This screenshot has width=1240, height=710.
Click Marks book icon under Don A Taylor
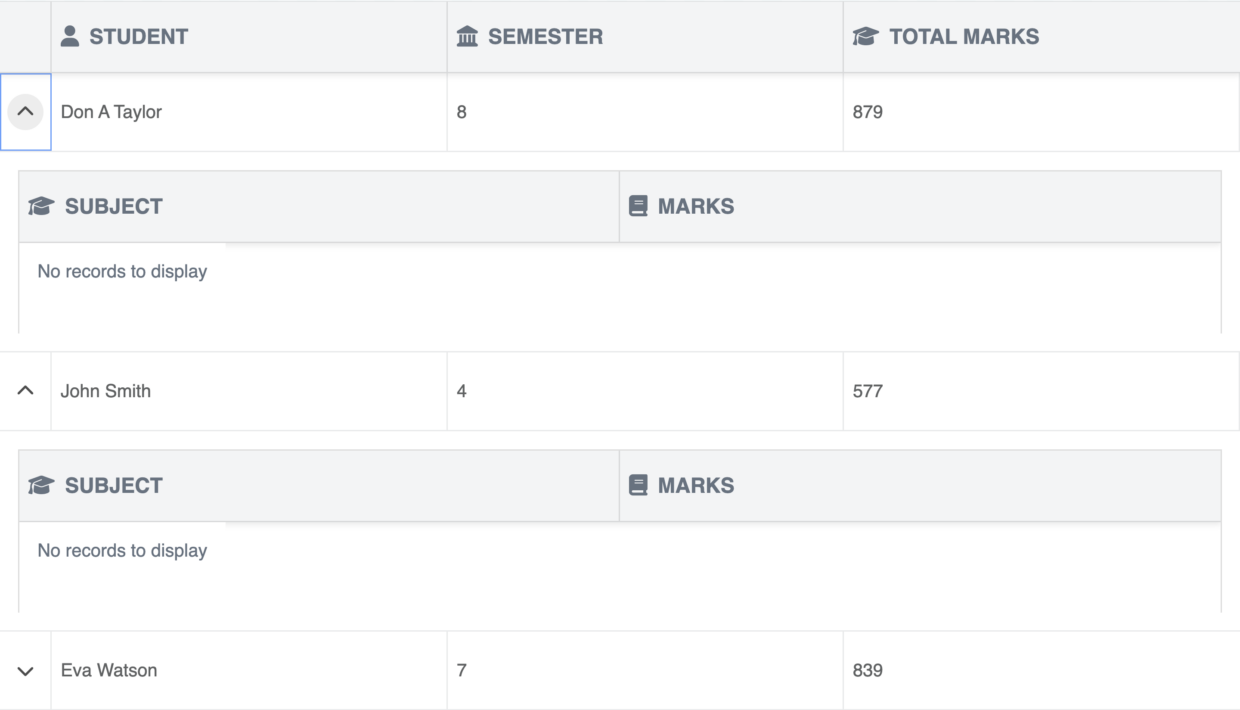coord(638,207)
